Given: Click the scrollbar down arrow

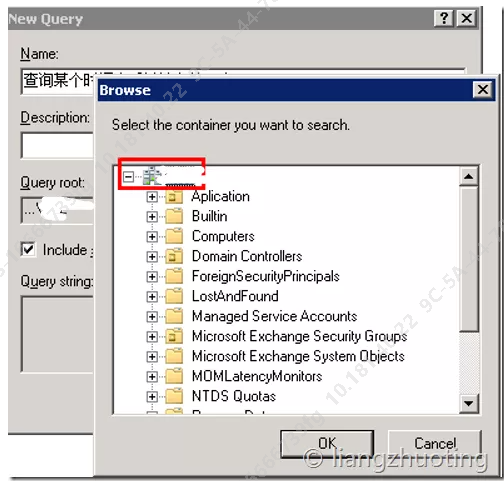Looking at the screenshot, I should point(469,404).
